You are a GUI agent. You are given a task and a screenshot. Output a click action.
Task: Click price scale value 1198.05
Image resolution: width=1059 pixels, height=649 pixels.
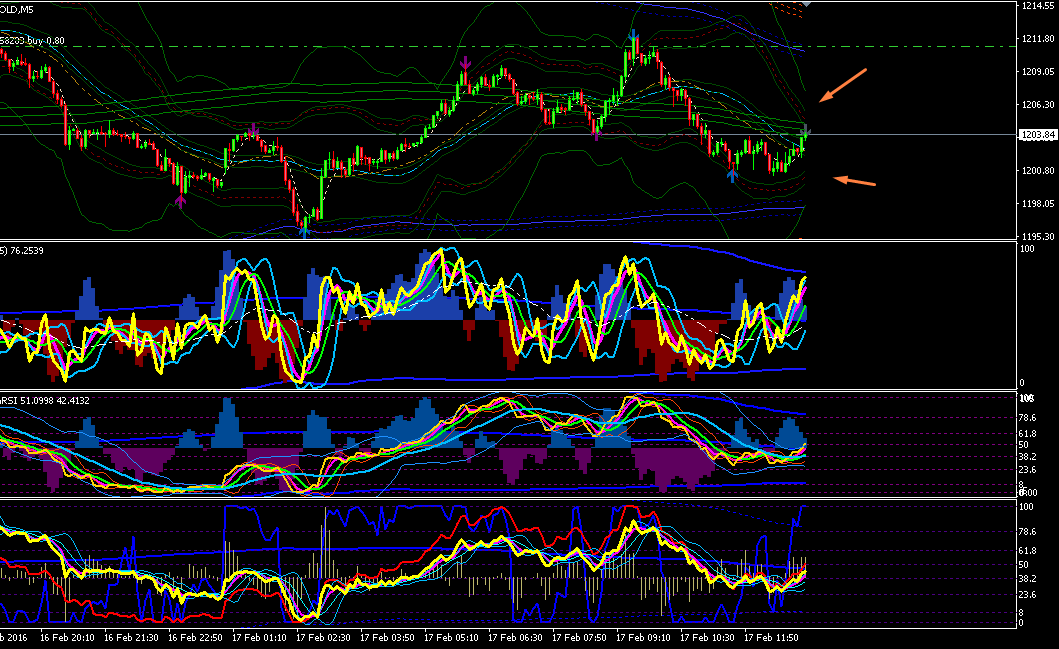(1038, 203)
